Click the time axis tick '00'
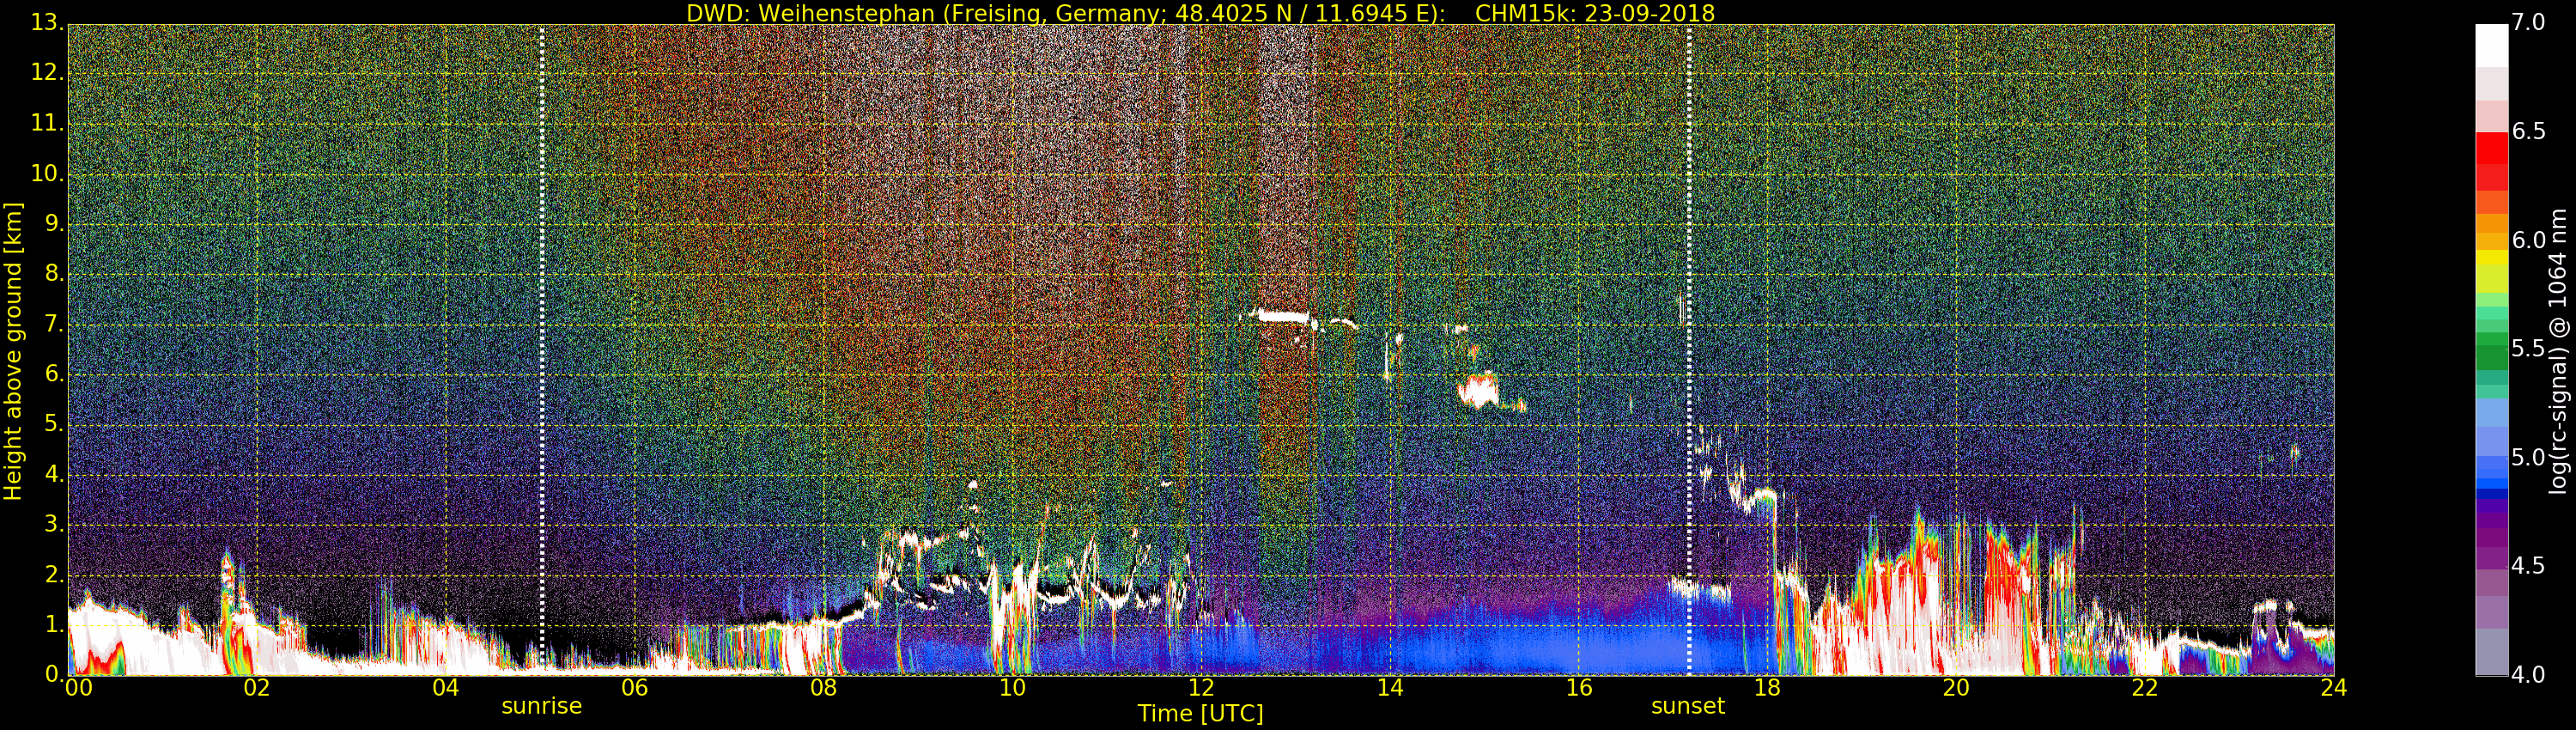This screenshot has width=2576, height=730. (x=79, y=688)
